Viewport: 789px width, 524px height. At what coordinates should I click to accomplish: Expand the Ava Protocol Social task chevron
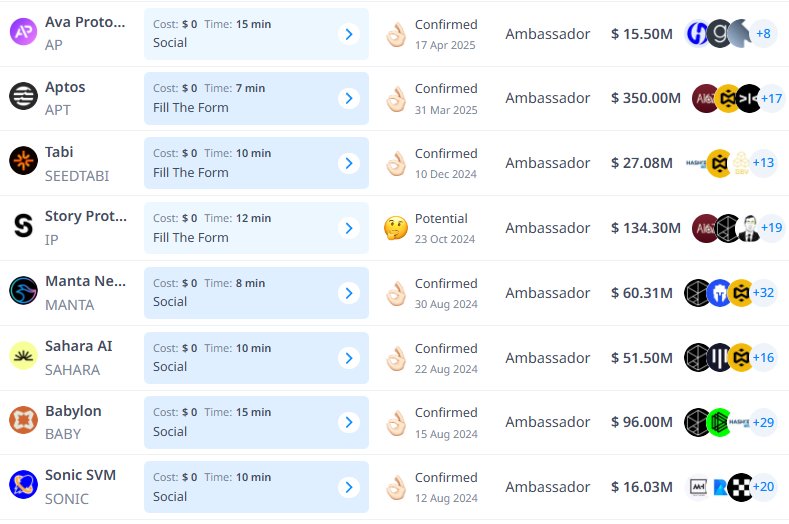(x=349, y=34)
